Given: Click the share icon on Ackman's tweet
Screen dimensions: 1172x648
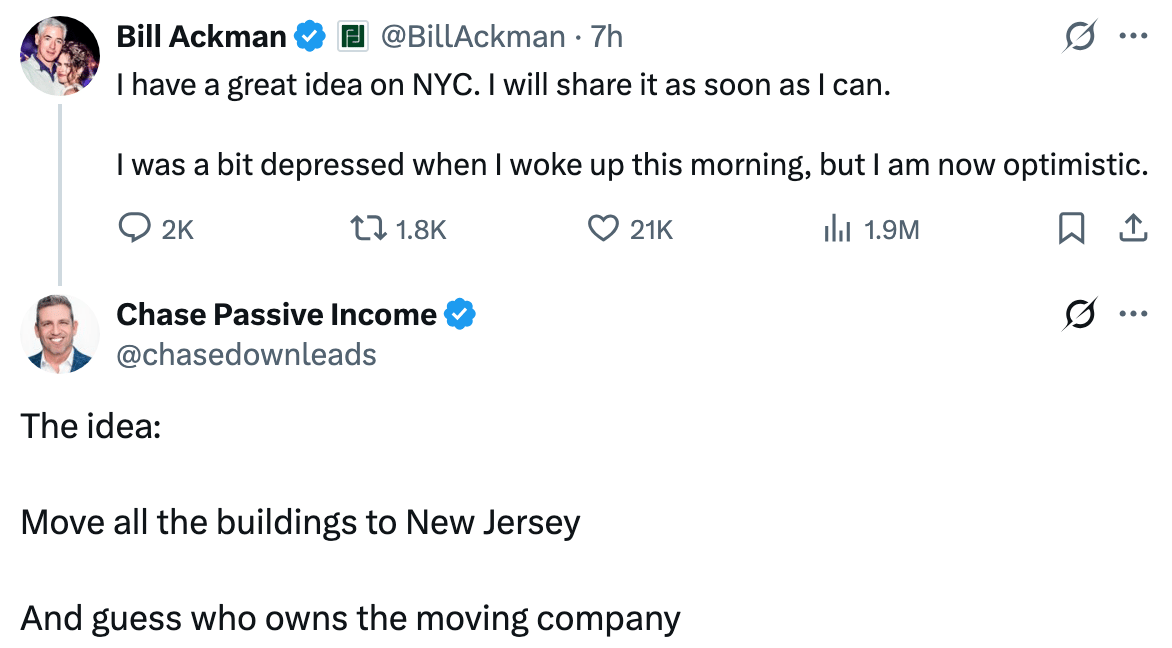Looking at the screenshot, I should point(1132,230).
